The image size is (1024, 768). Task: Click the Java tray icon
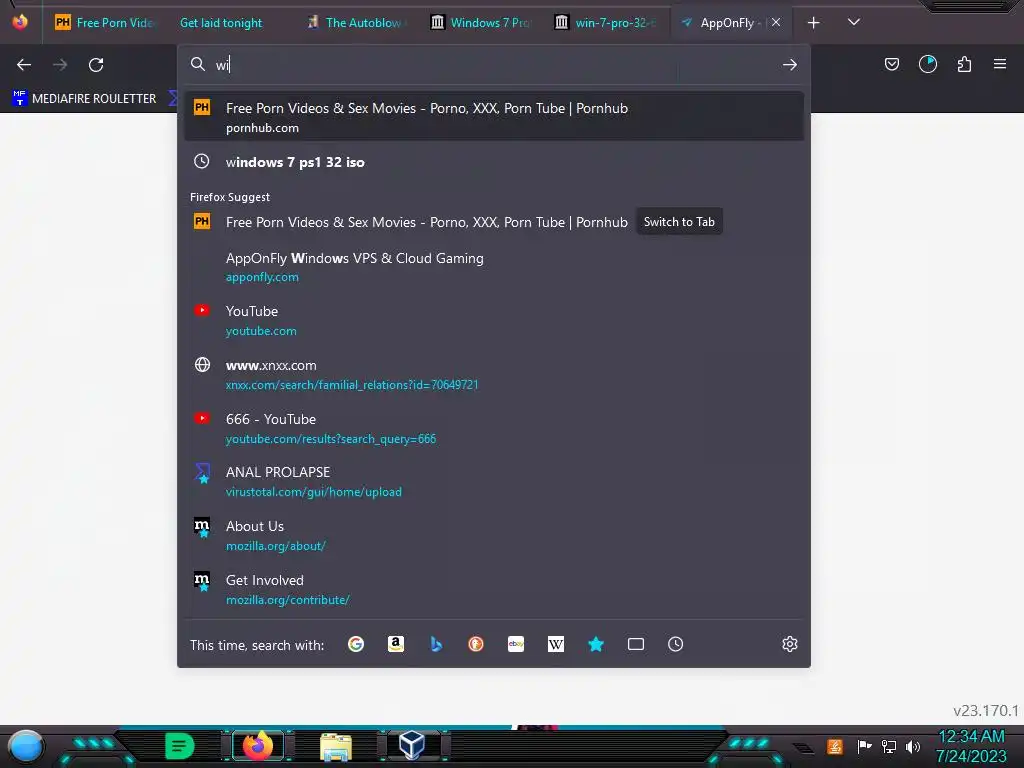point(835,746)
